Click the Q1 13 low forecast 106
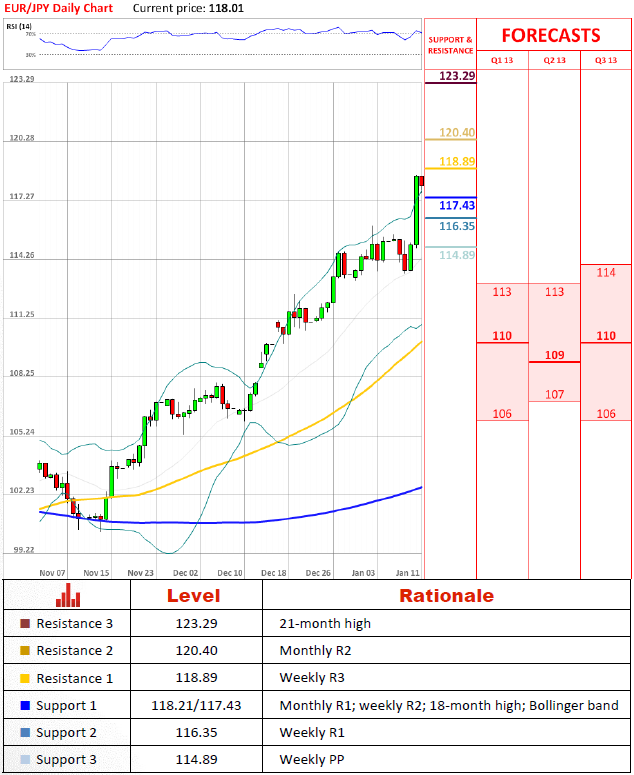Screen dimensions: 634x775 pyautogui.click(x=502, y=414)
